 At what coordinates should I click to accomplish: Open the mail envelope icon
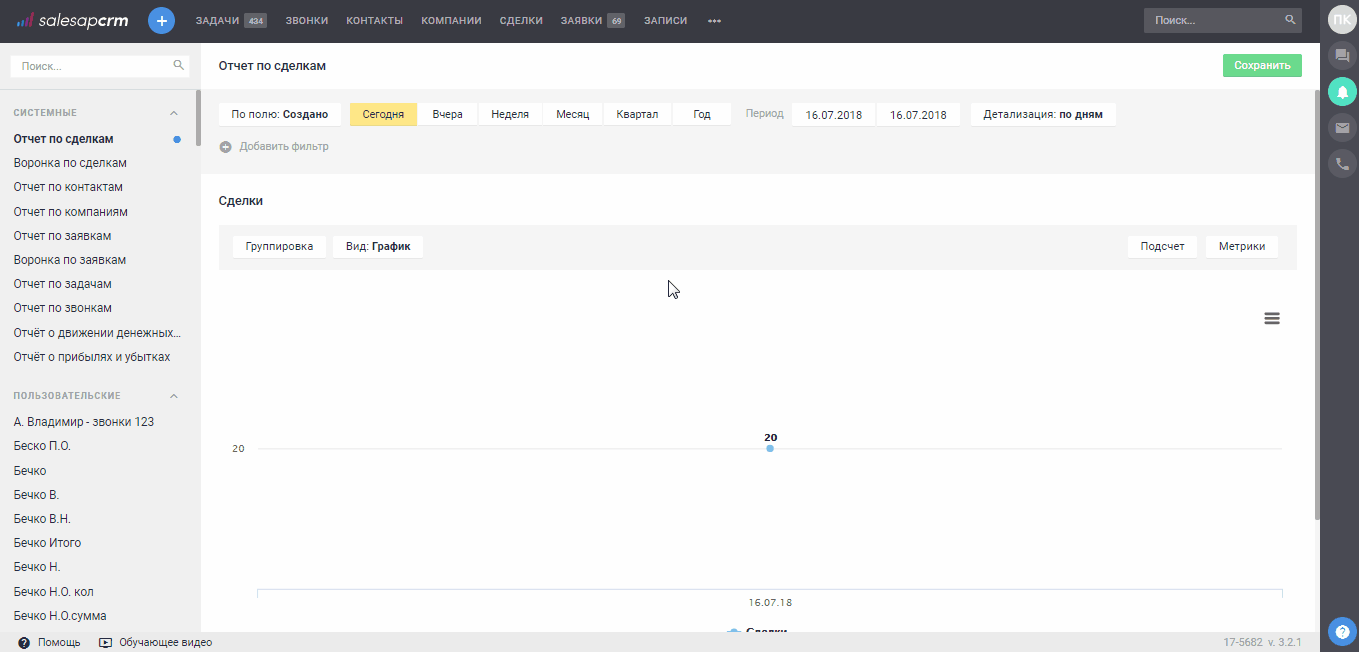click(1342, 128)
